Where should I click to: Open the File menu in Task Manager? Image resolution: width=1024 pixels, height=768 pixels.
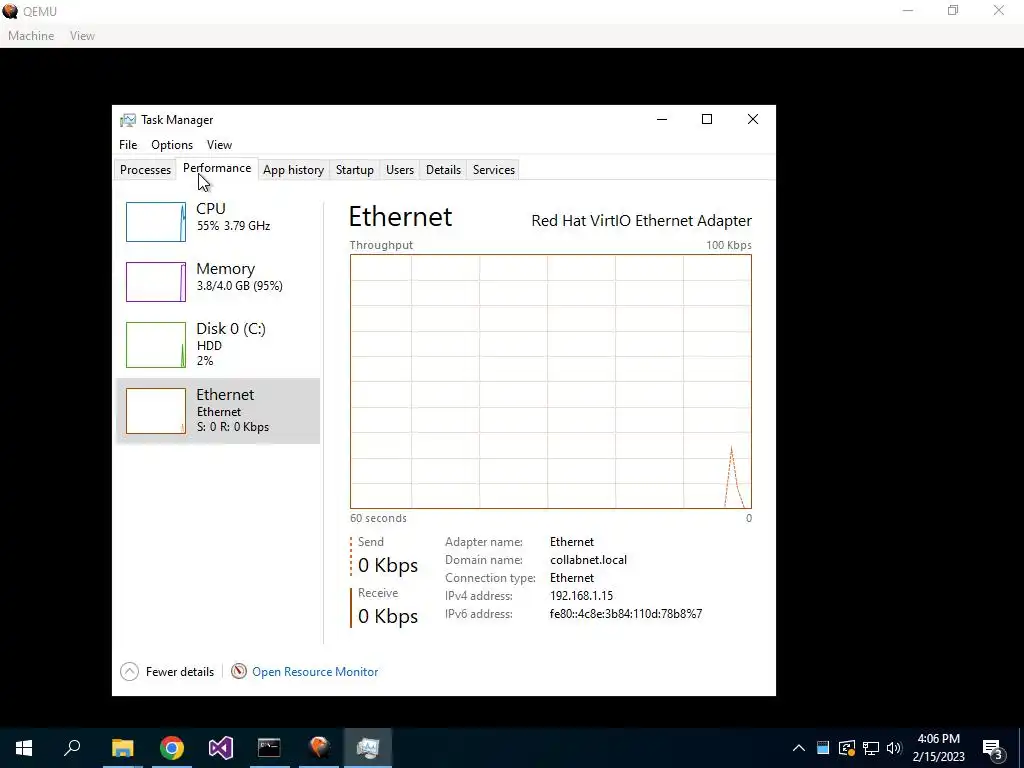[128, 145]
